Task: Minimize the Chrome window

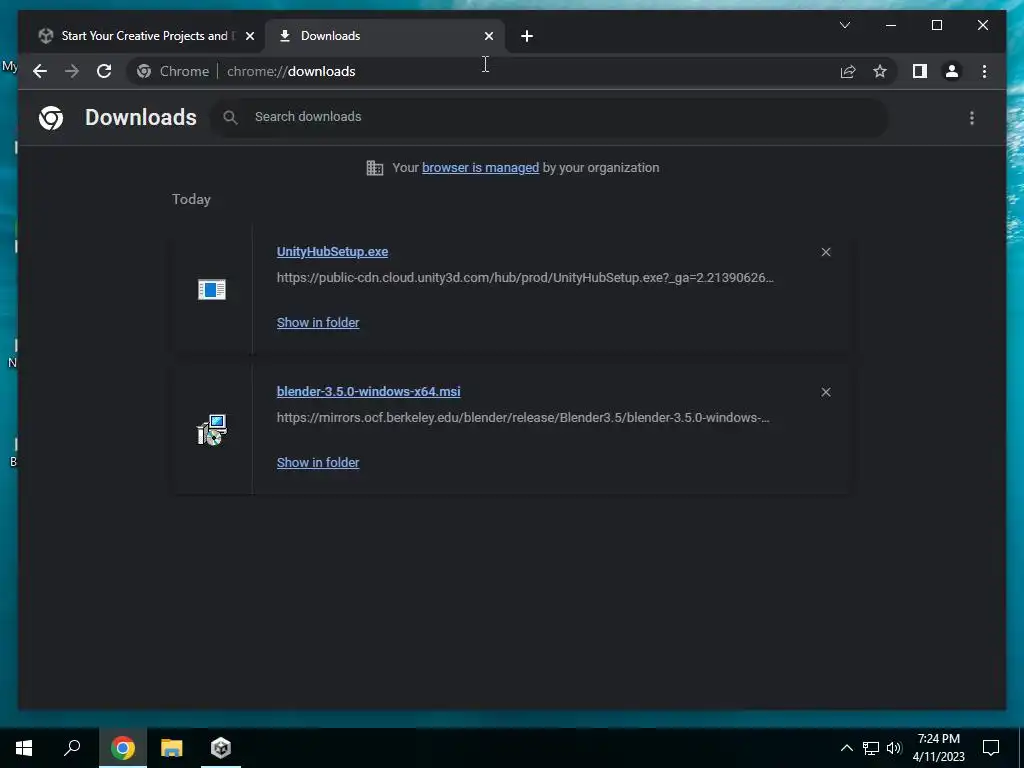Action: pos(891,25)
